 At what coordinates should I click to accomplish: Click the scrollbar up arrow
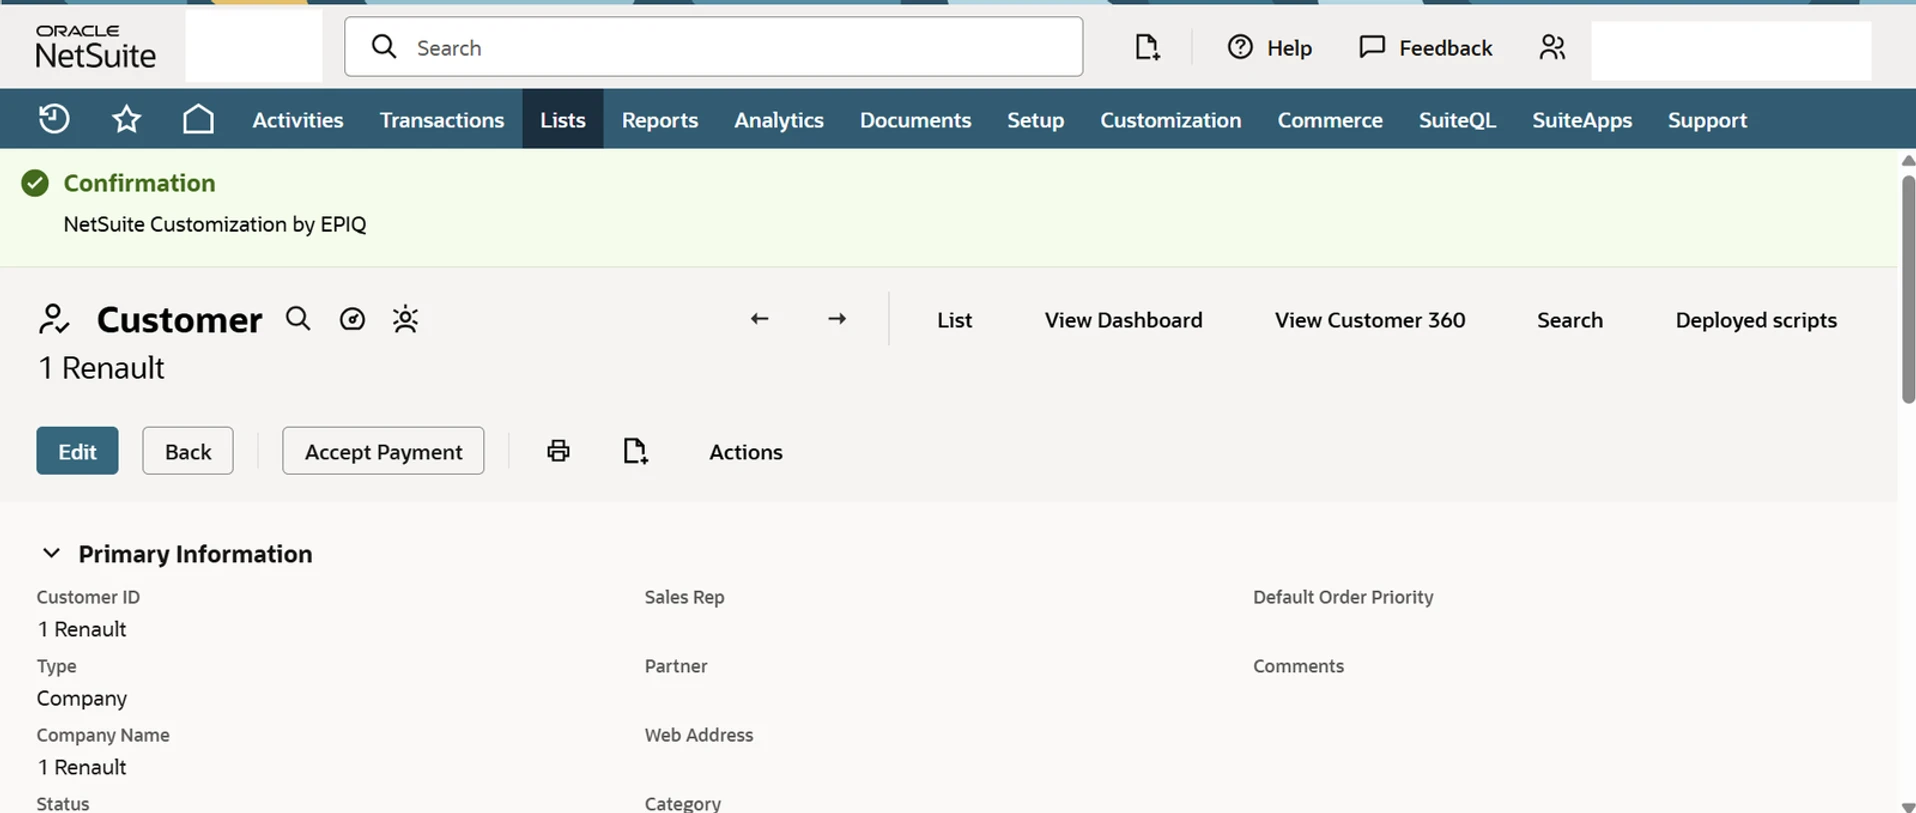pyautogui.click(x=1908, y=160)
